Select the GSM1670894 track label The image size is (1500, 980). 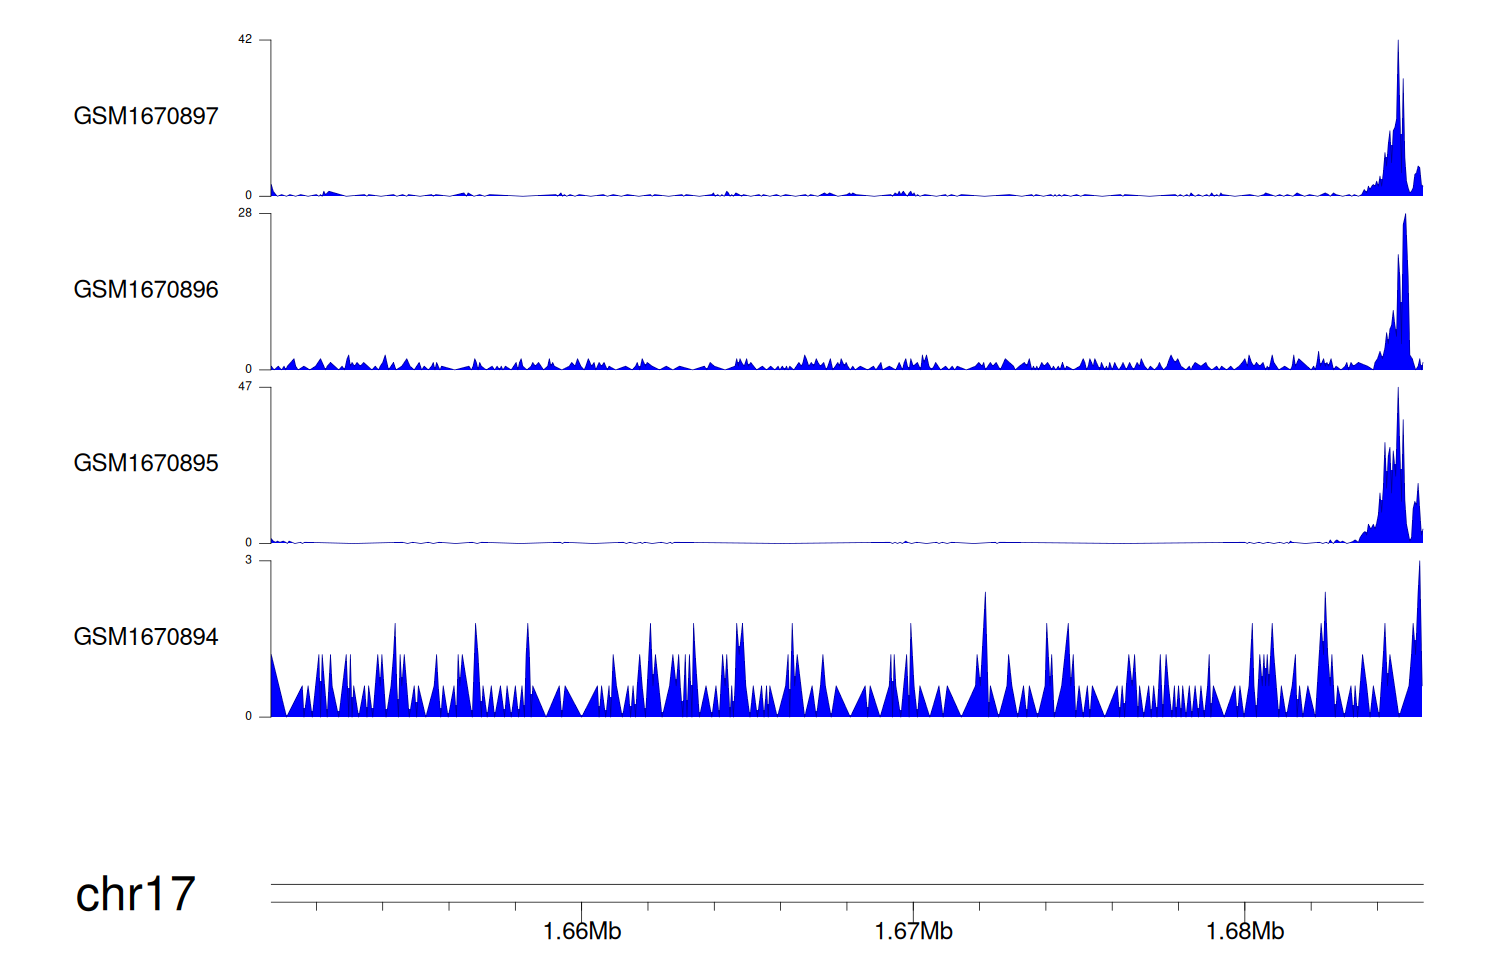tap(146, 637)
